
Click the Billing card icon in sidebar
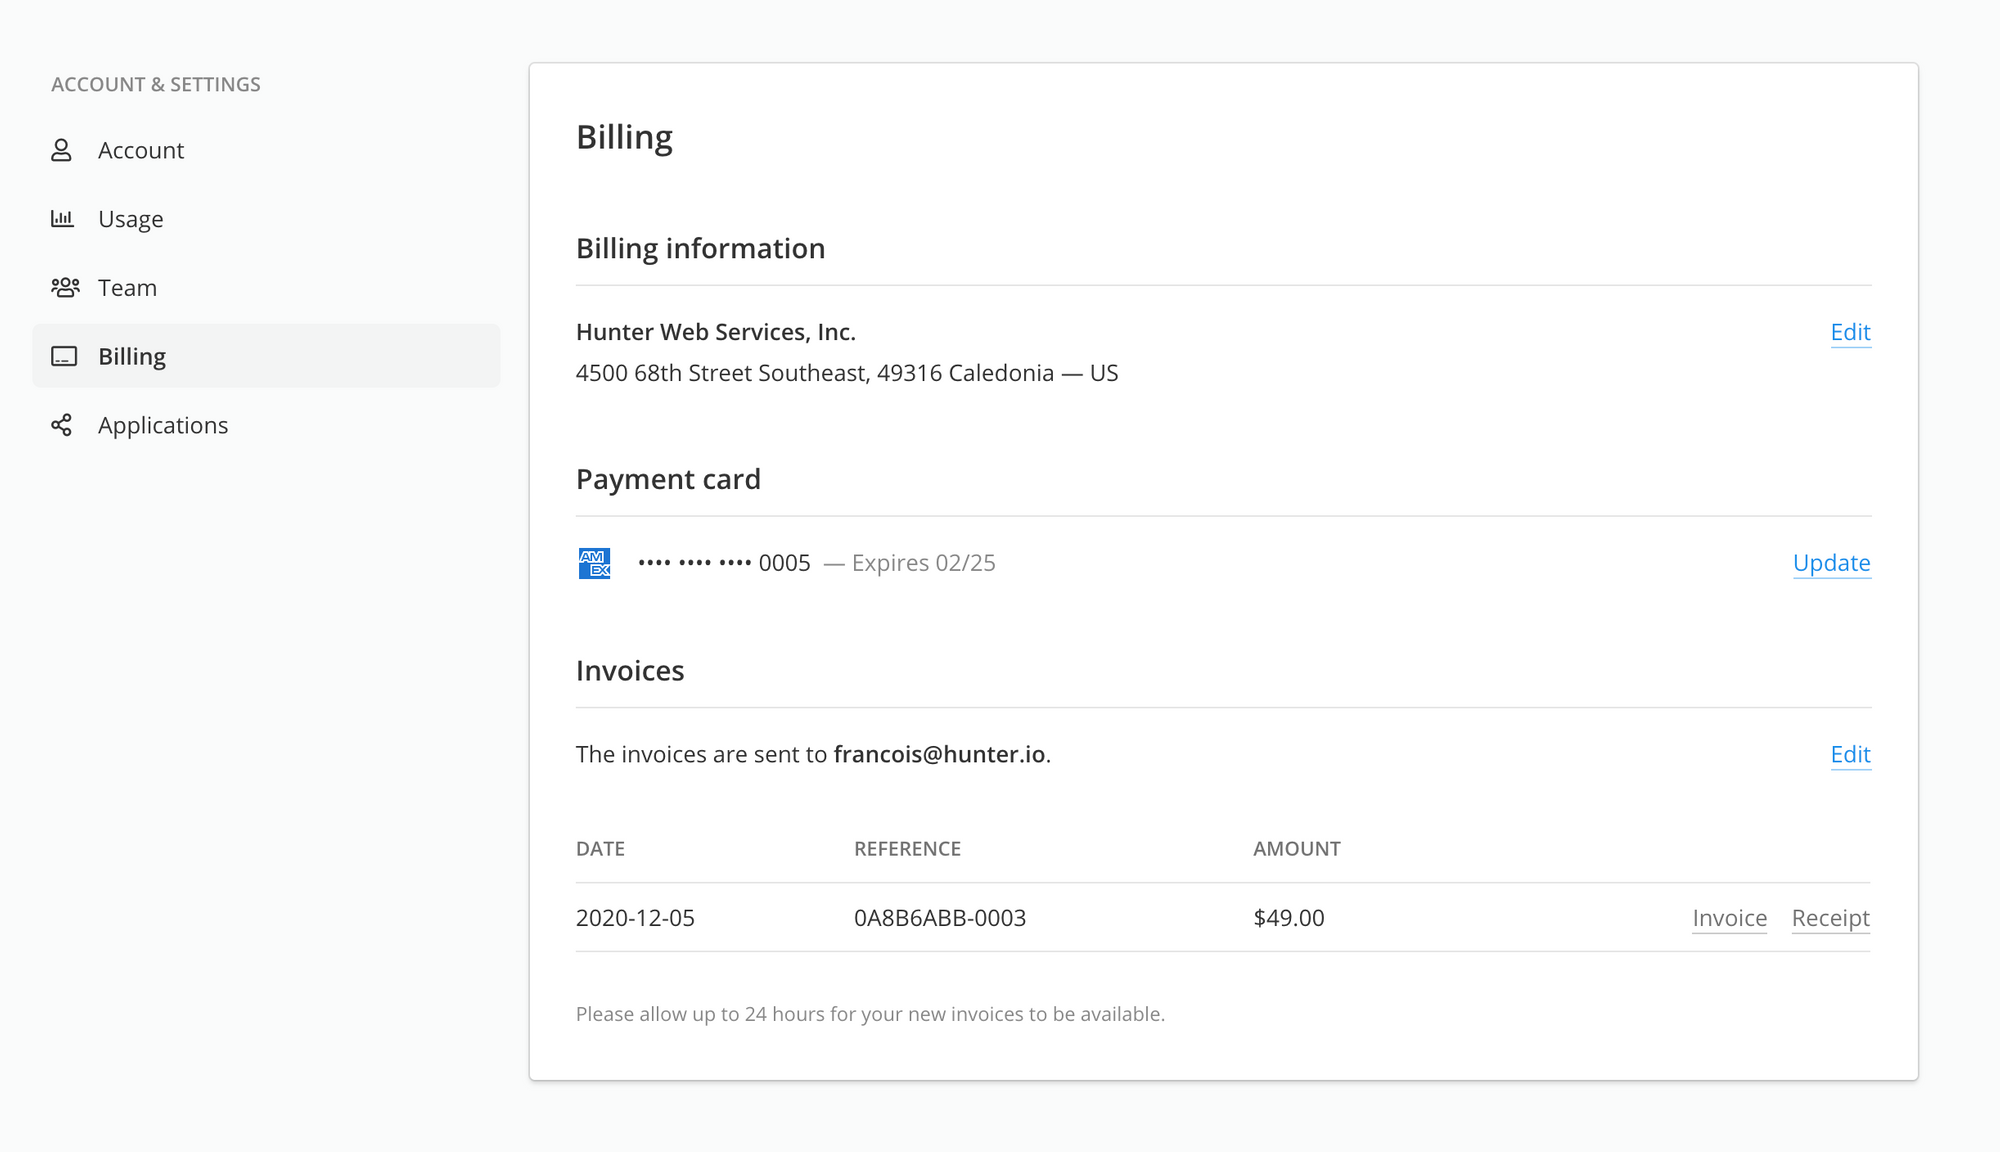(64, 356)
